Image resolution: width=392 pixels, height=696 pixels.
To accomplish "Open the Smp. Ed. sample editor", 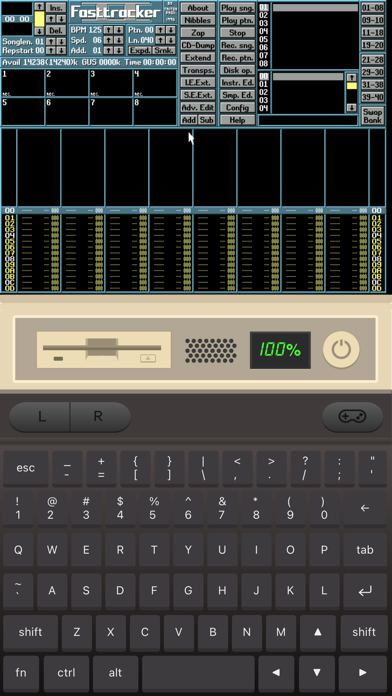I will [x=238, y=95].
